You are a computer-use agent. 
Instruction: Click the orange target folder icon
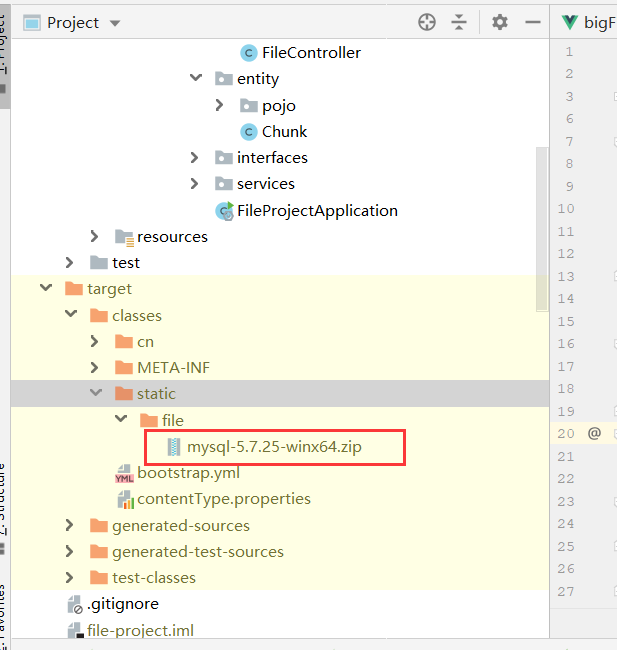click(74, 289)
